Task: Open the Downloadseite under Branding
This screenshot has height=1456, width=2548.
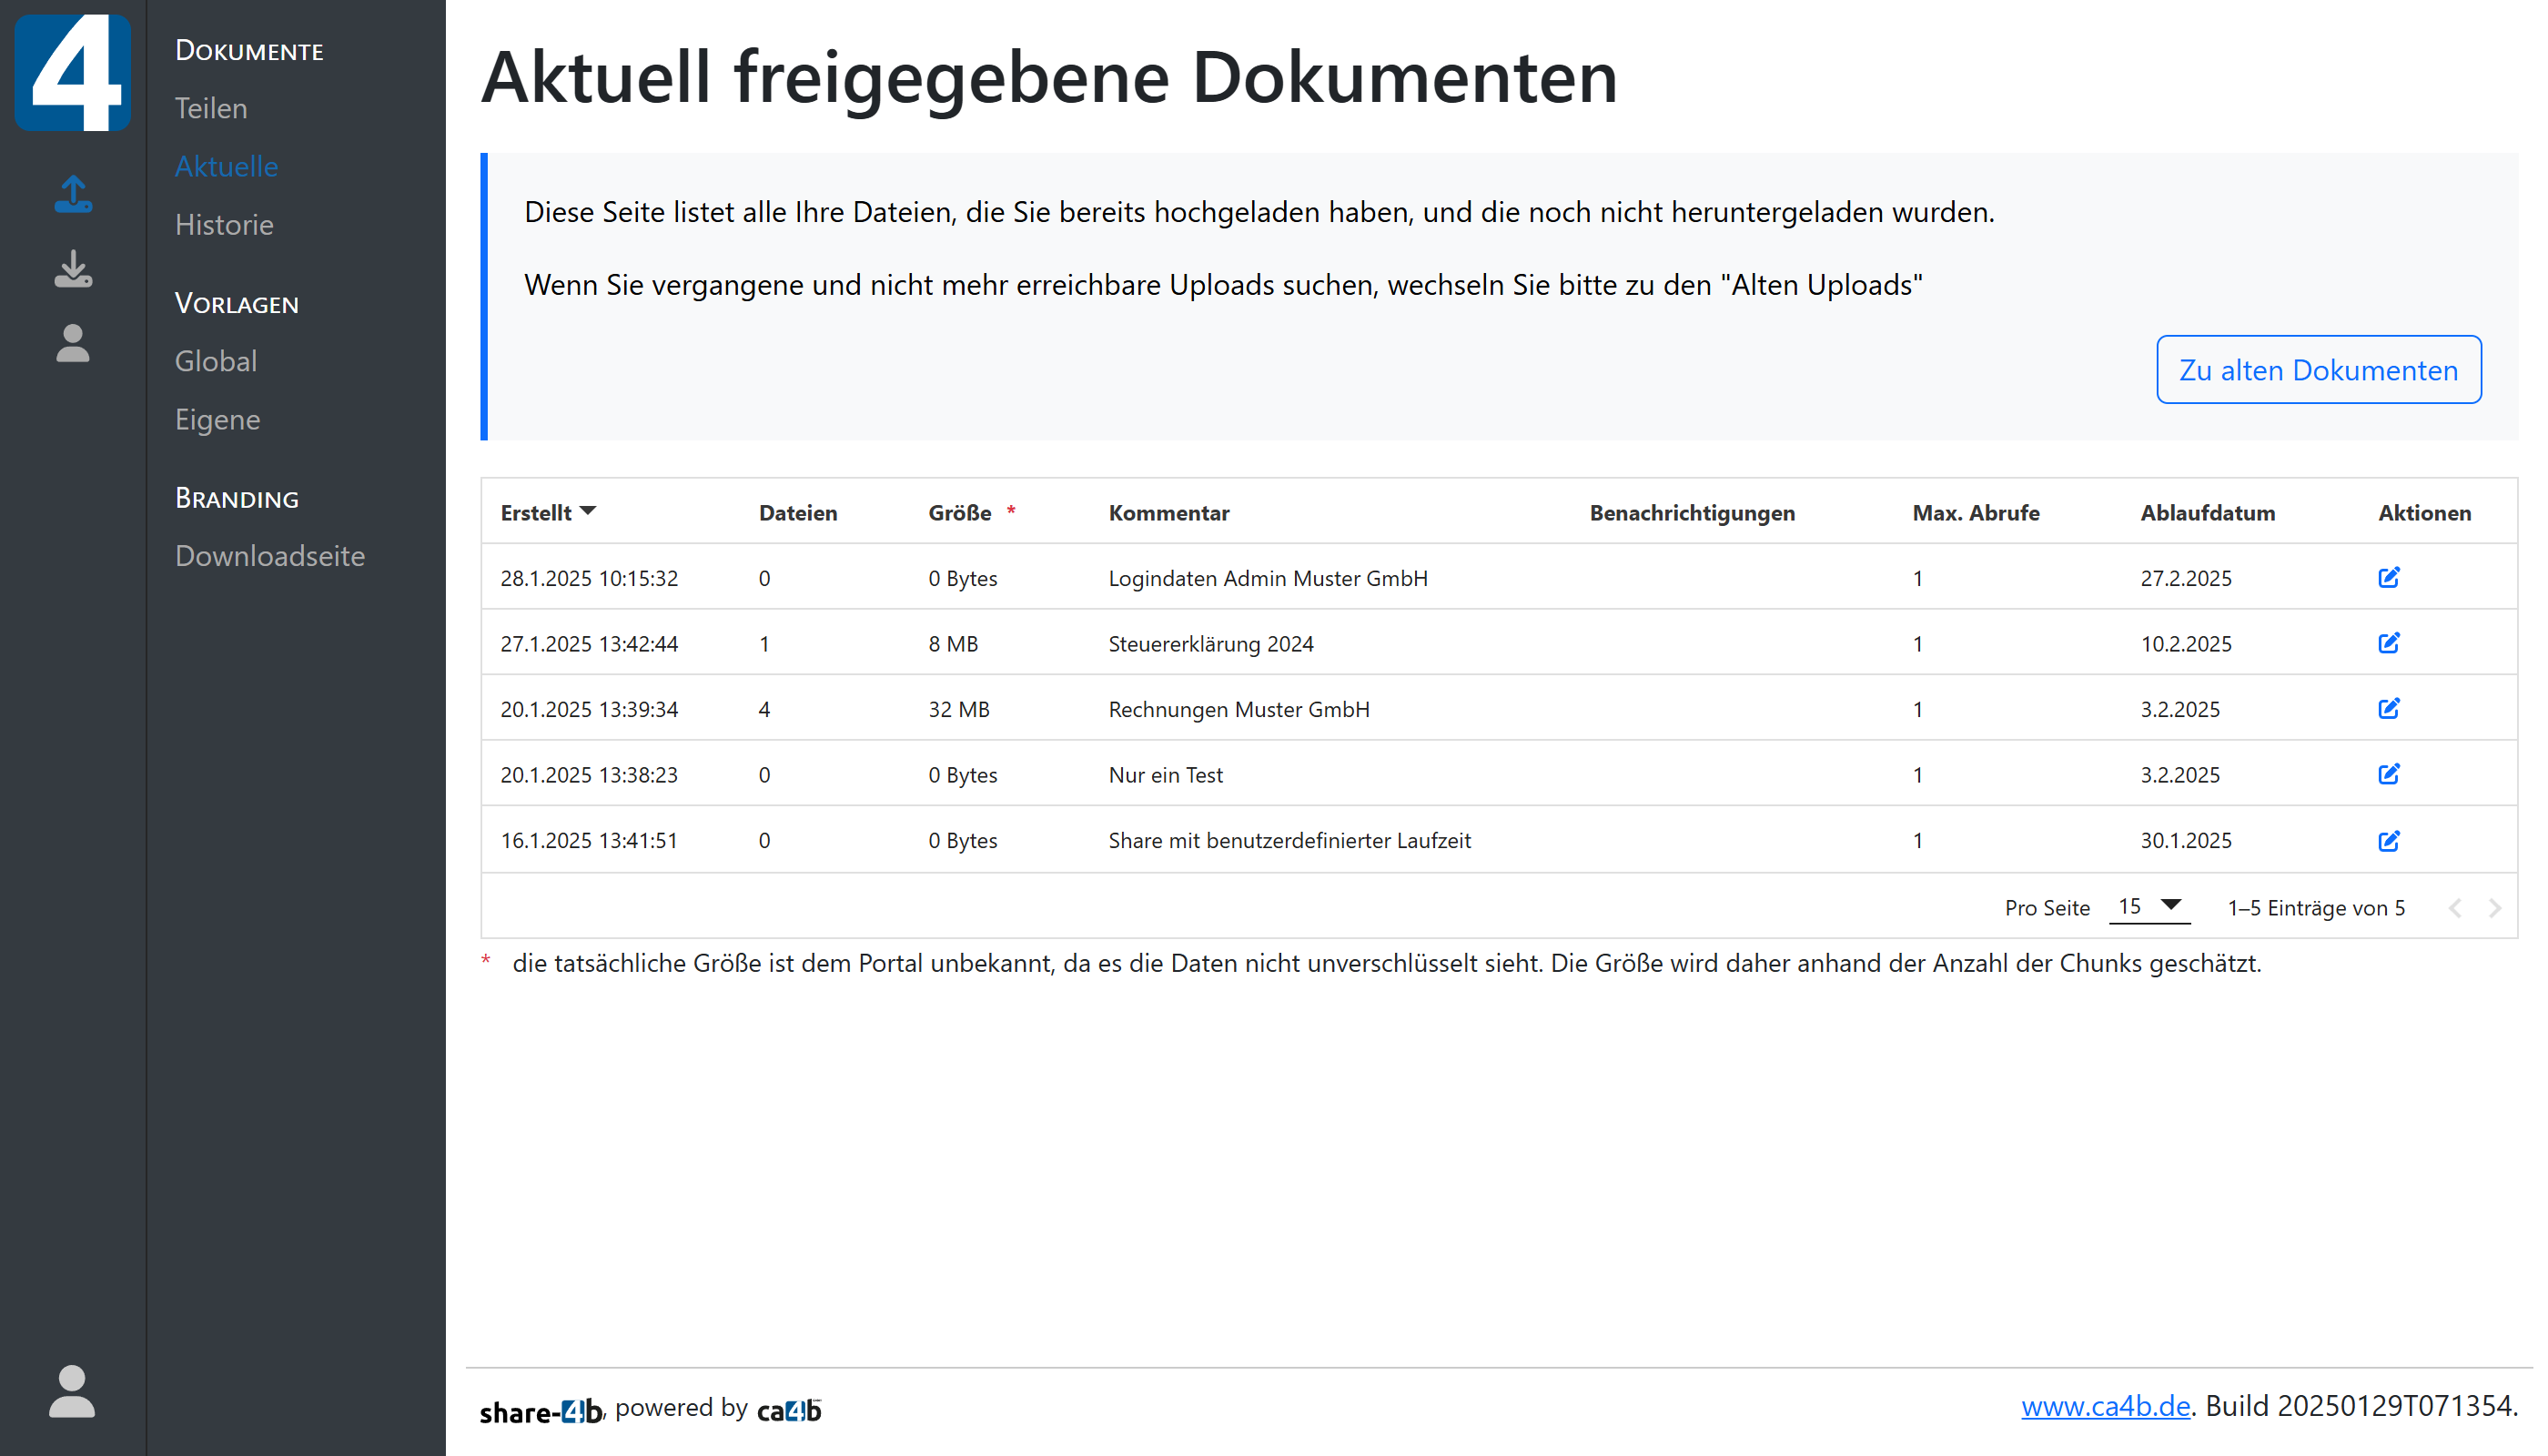Action: pos(270,555)
